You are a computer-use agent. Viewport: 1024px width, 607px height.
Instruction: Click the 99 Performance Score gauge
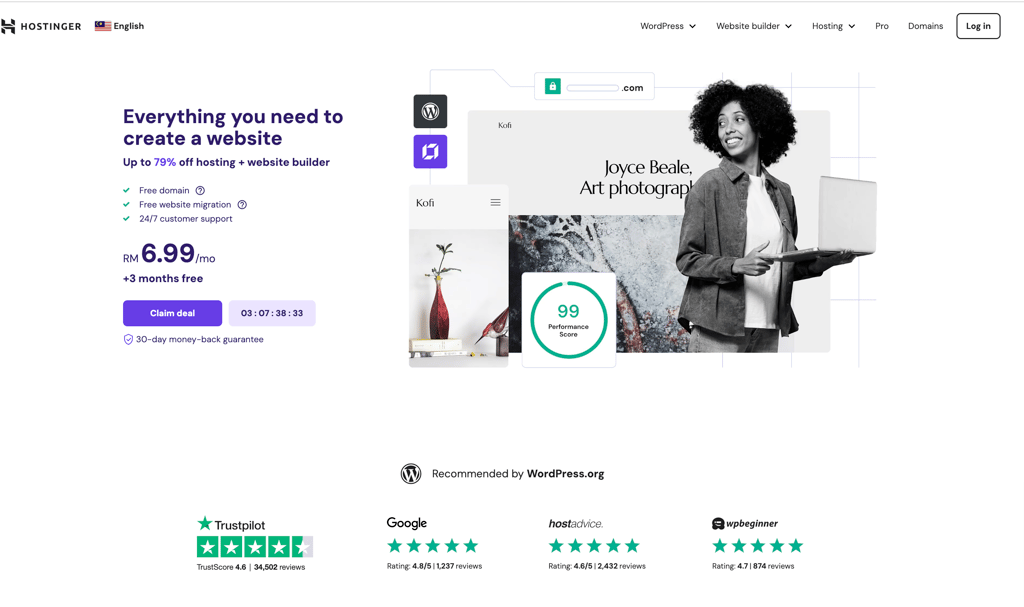569,320
